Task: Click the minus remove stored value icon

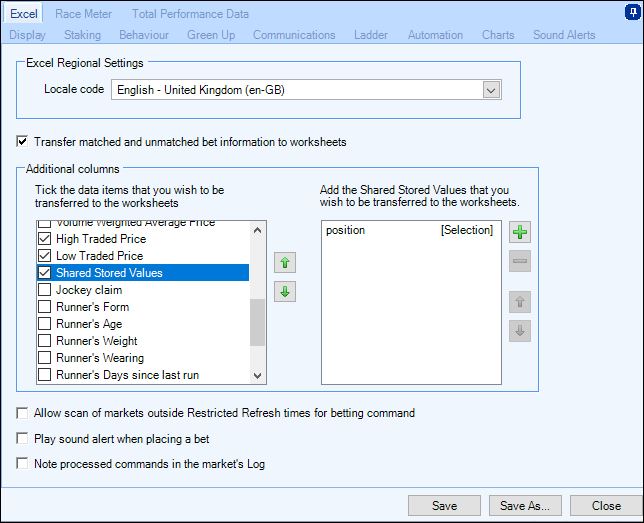Action: [x=520, y=262]
